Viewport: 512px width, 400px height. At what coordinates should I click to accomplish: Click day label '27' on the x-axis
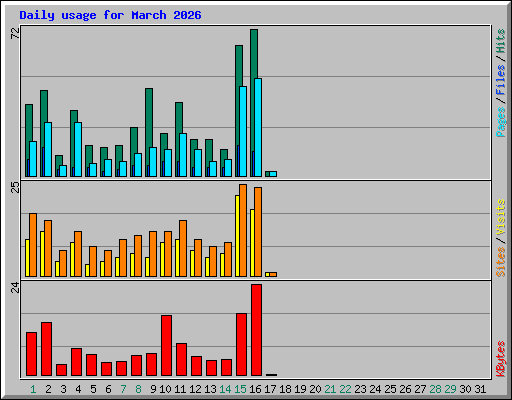420,389
